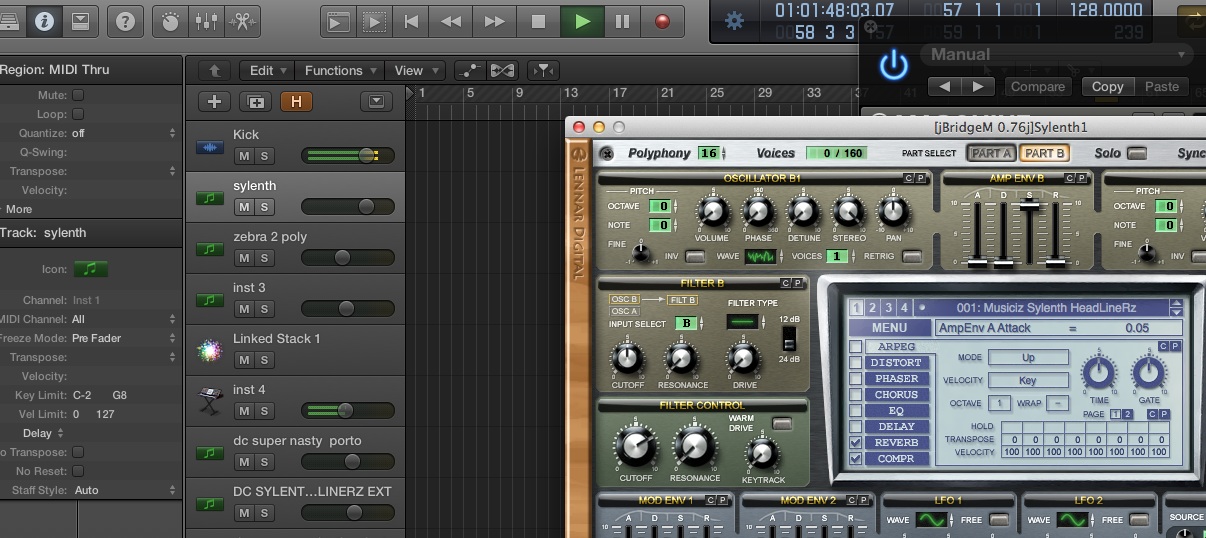Image resolution: width=1206 pixels, height=538 pixels.
Task: Toggle the Flex view icon
Action: [x=502, y=70]
